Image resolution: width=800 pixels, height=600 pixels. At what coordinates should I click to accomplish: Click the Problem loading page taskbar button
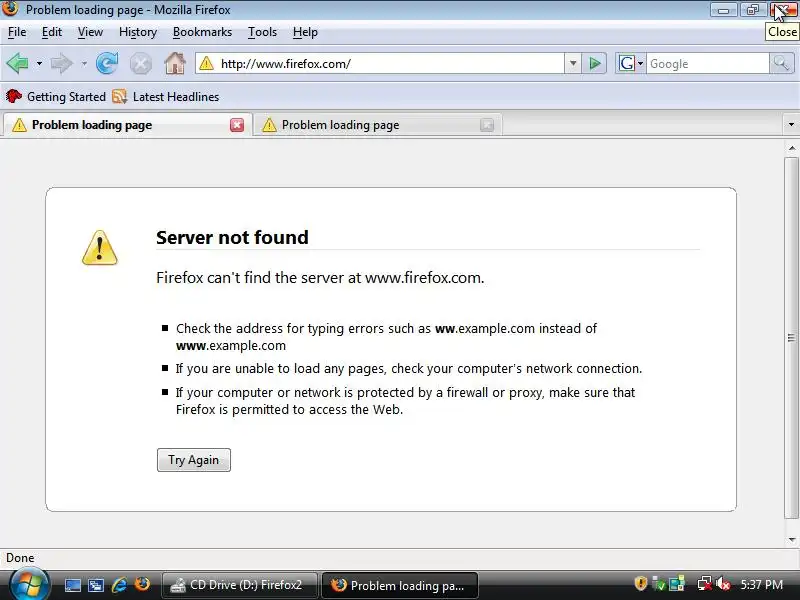coord(399,585)
